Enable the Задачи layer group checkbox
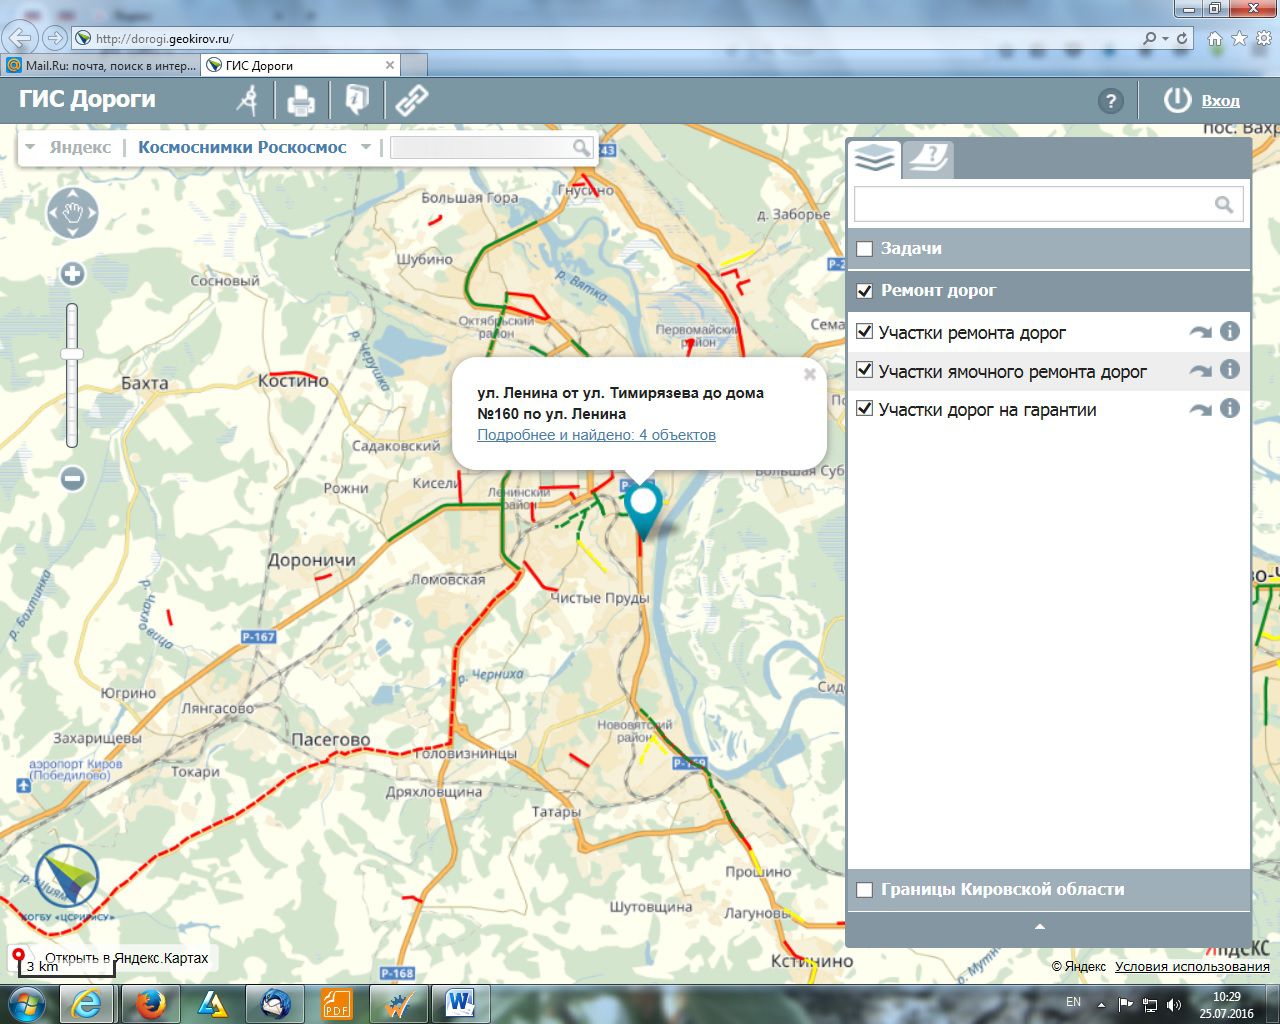 (865, 249)
